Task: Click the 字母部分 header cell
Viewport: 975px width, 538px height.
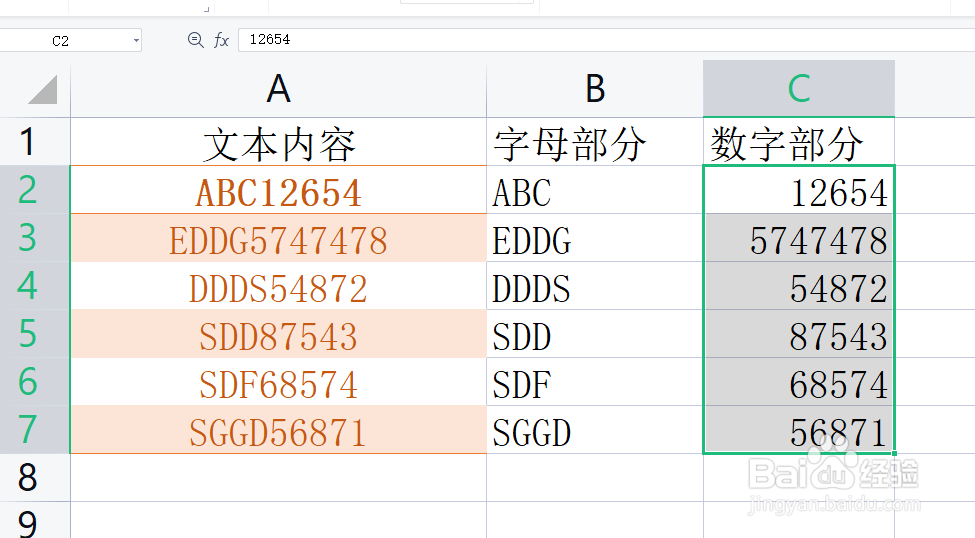Action: click(x=595, y=142)
